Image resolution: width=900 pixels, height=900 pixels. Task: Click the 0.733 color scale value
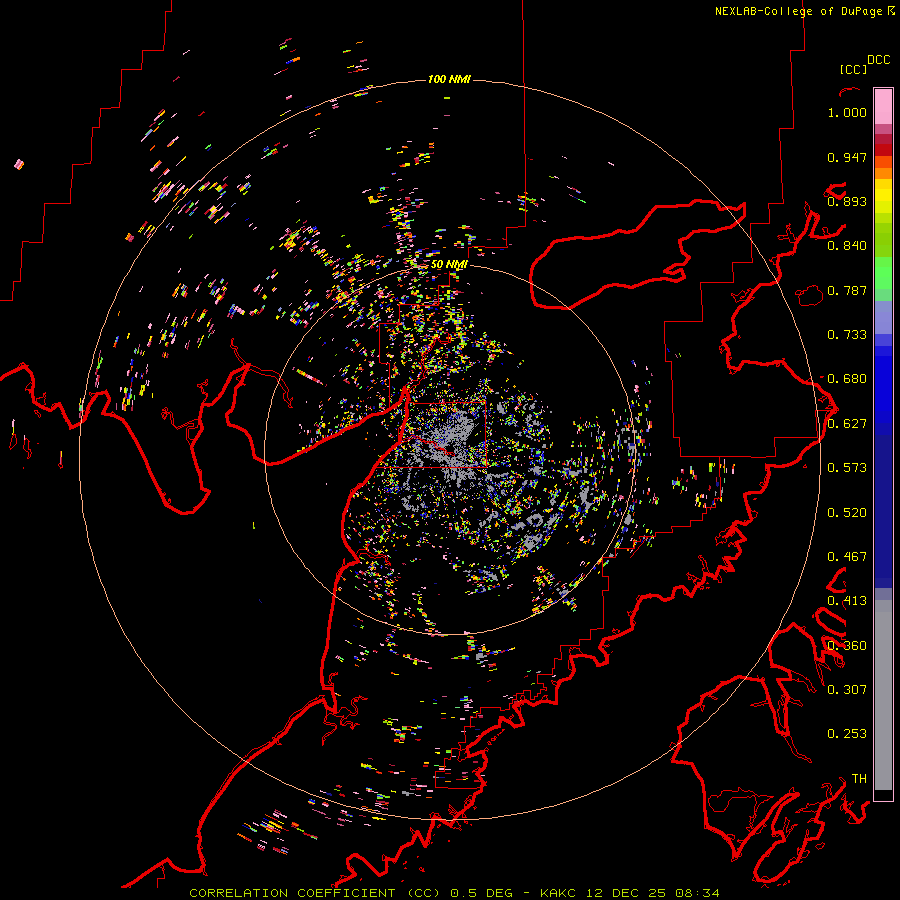pos(847,335)
